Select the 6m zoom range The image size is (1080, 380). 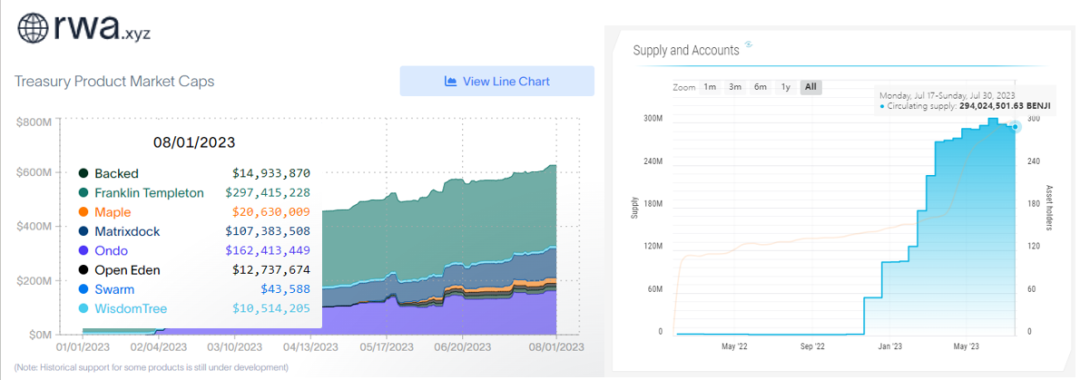(760, 87)
